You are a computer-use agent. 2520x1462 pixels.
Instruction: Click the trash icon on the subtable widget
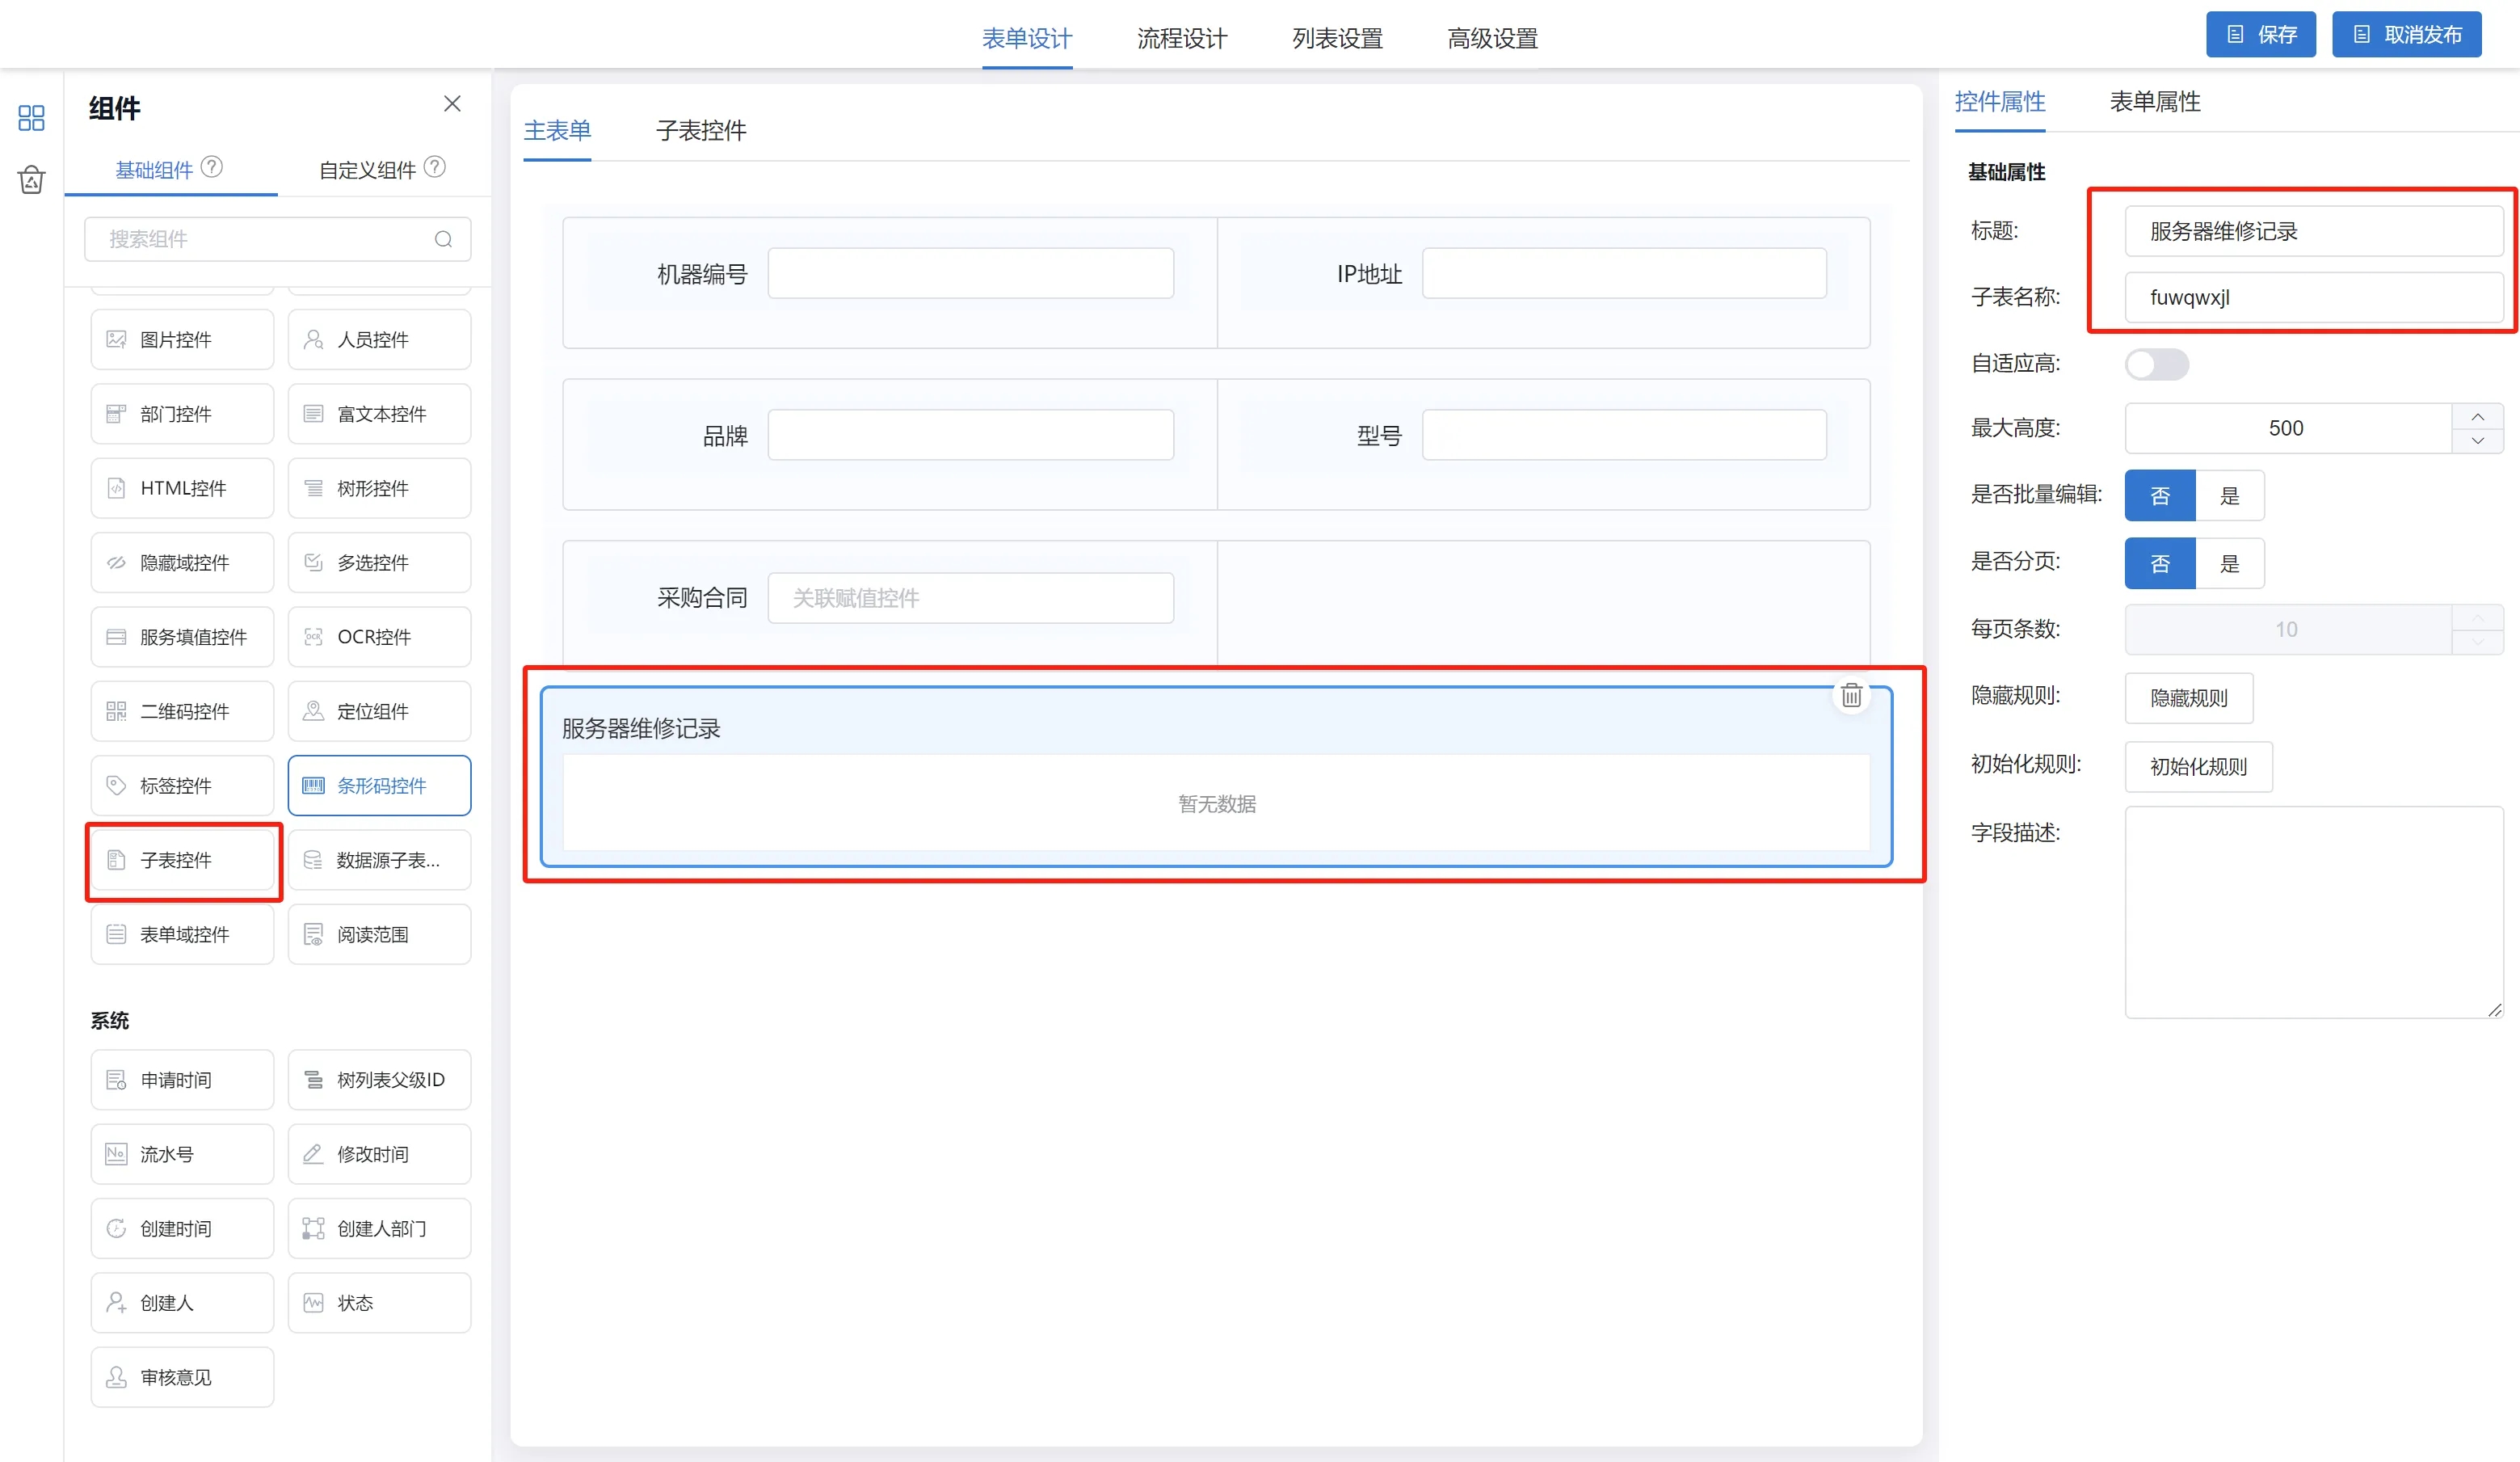point(1851,695)
